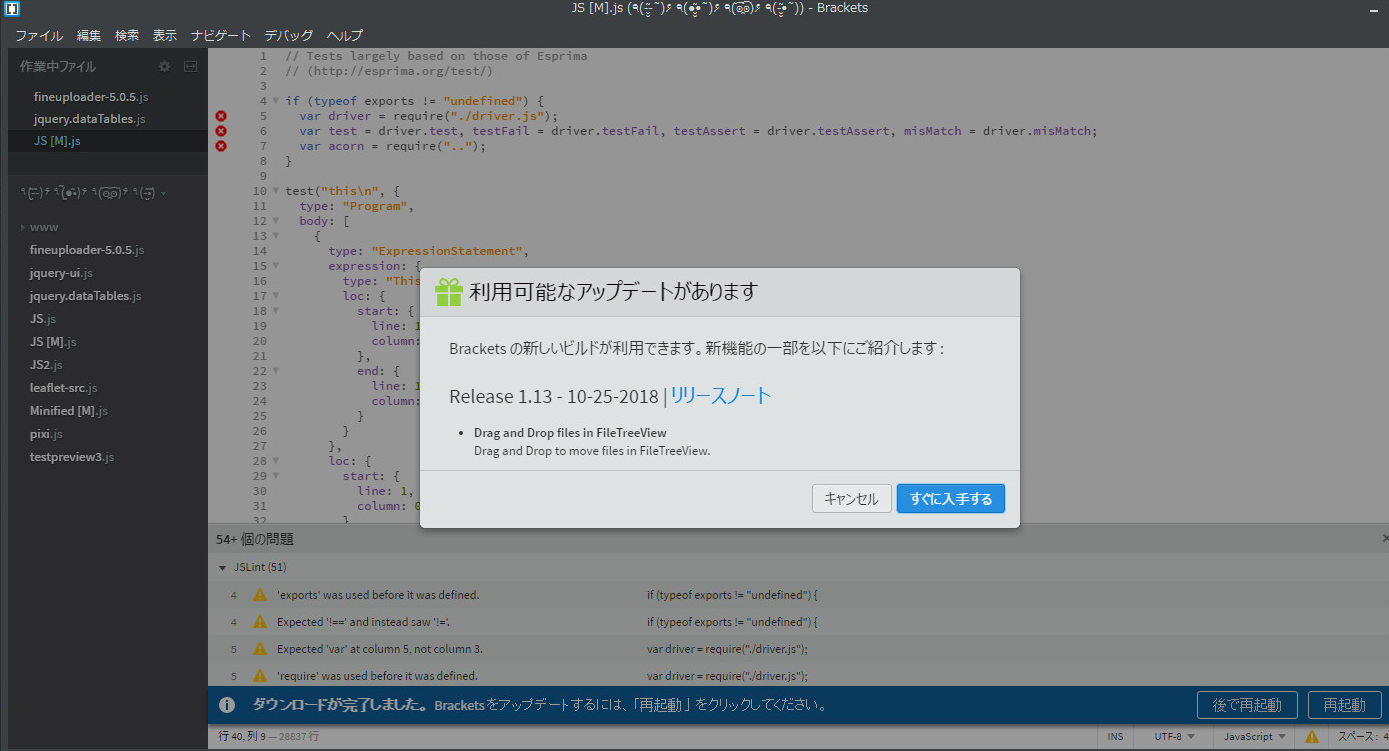Collapse the code fold at line 4
Image resolution: width=1389 pixels, height=751 pixels.
point(275,101)
